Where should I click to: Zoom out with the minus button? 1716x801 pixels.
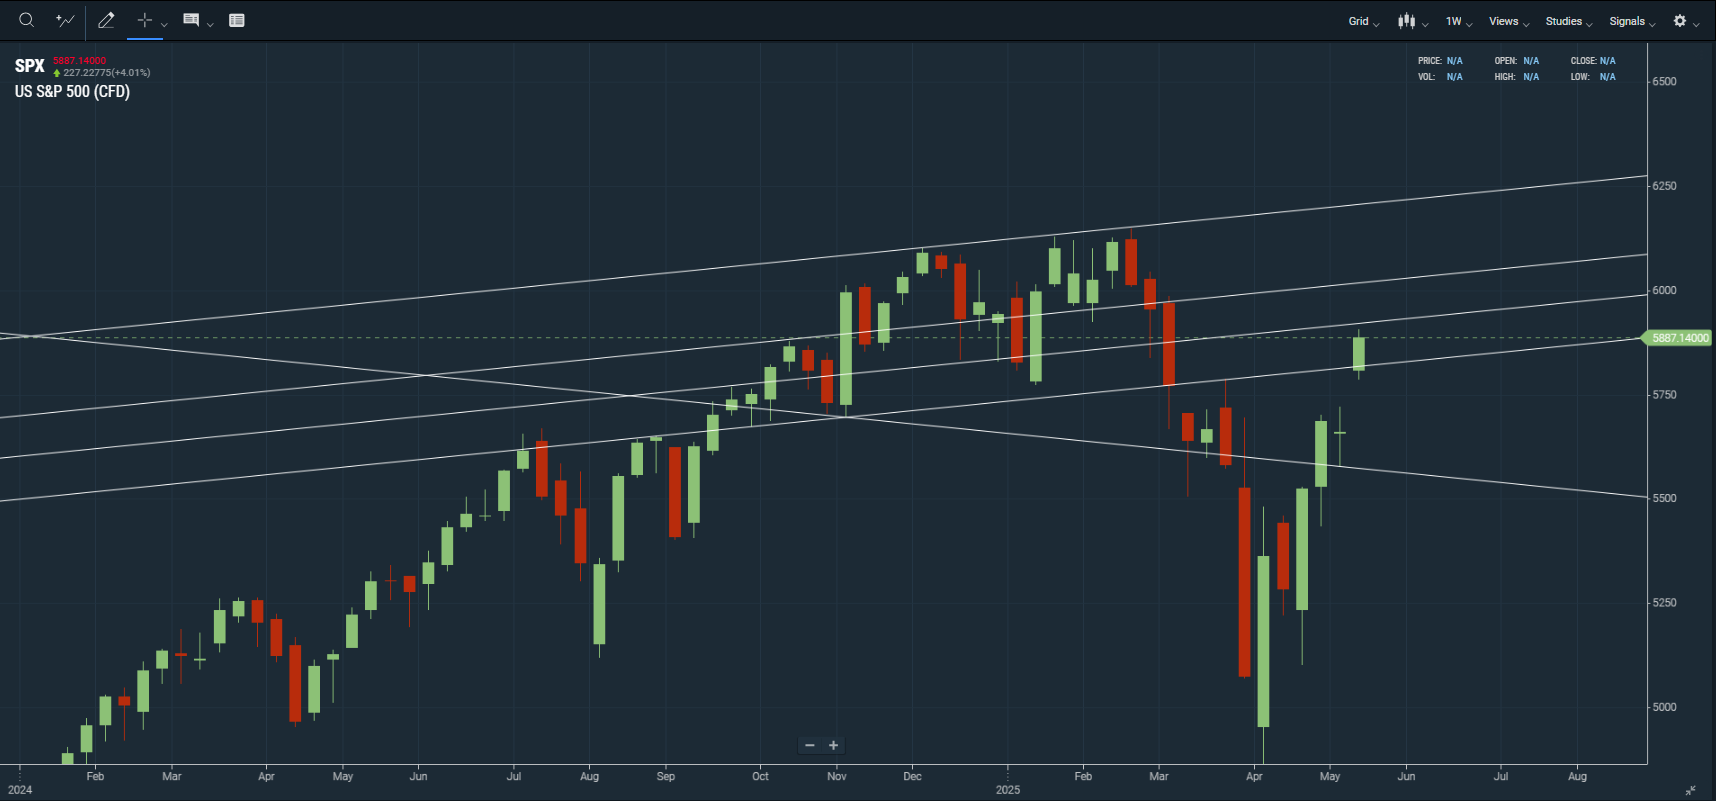click(810, 745)
